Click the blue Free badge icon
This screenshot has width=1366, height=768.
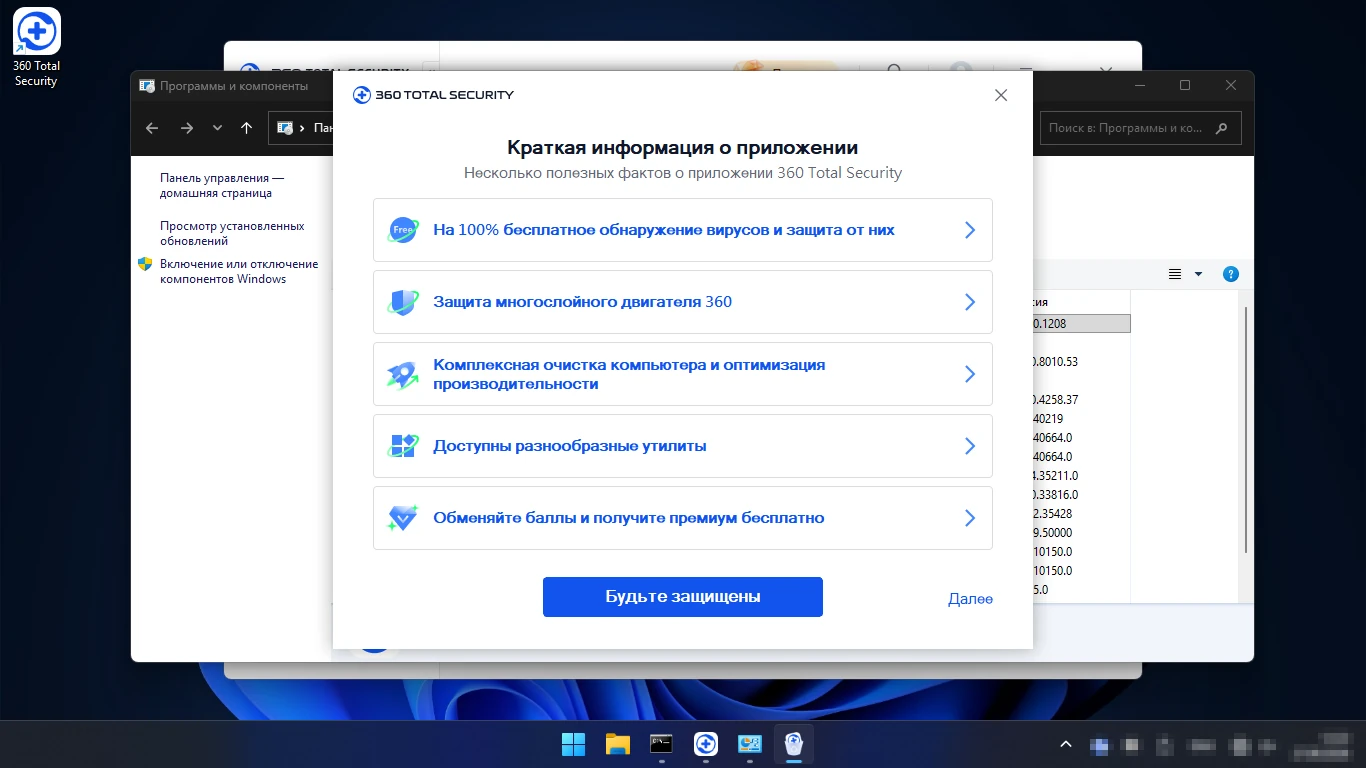pyautogui.click(x=403, y=230)
